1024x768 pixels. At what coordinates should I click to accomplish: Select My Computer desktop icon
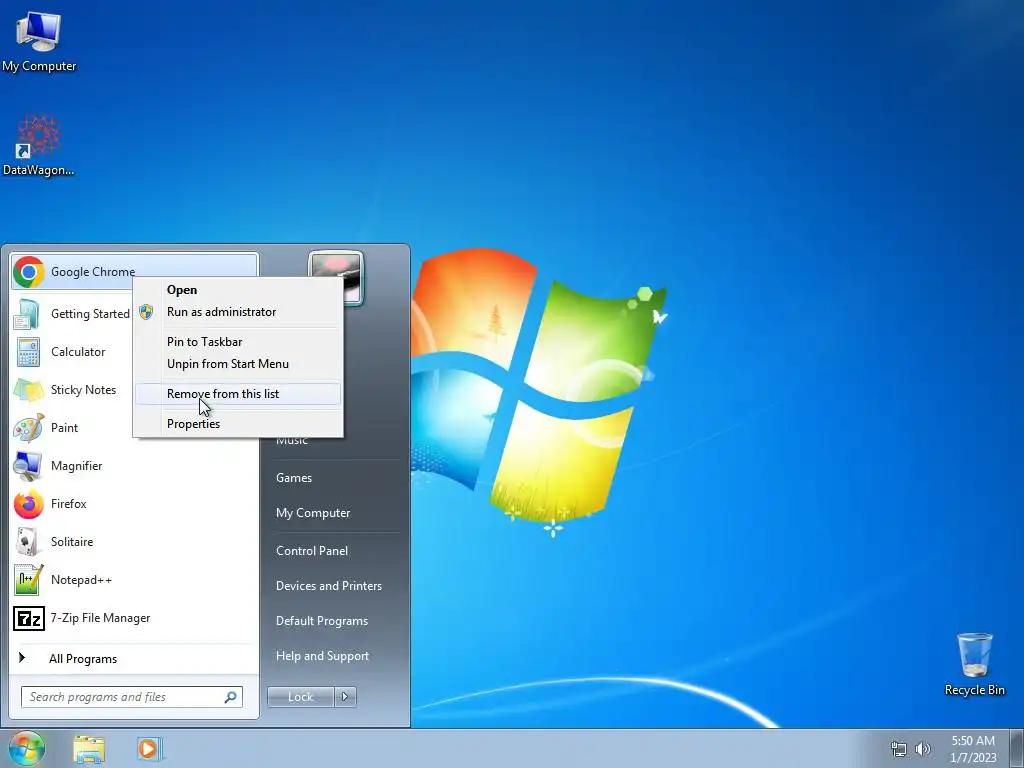click(39, 42)
